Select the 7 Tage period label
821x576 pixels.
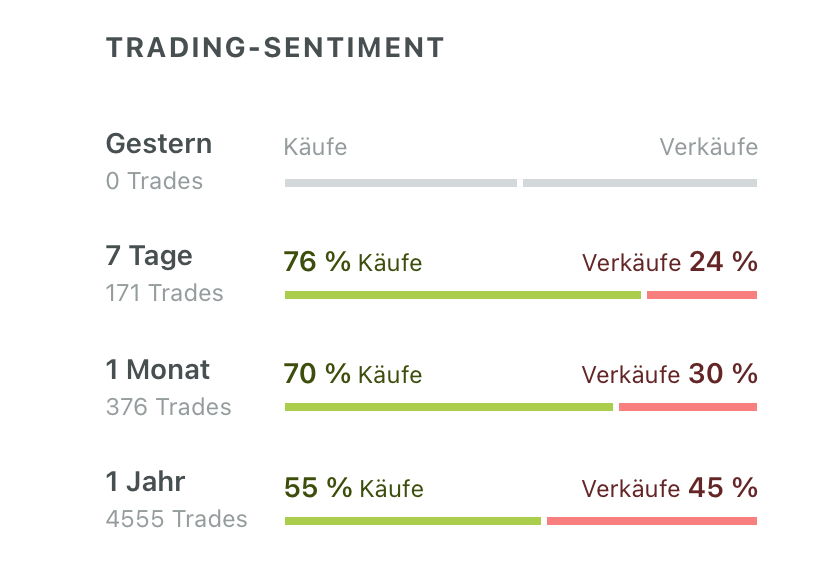[x=149, y=256]
